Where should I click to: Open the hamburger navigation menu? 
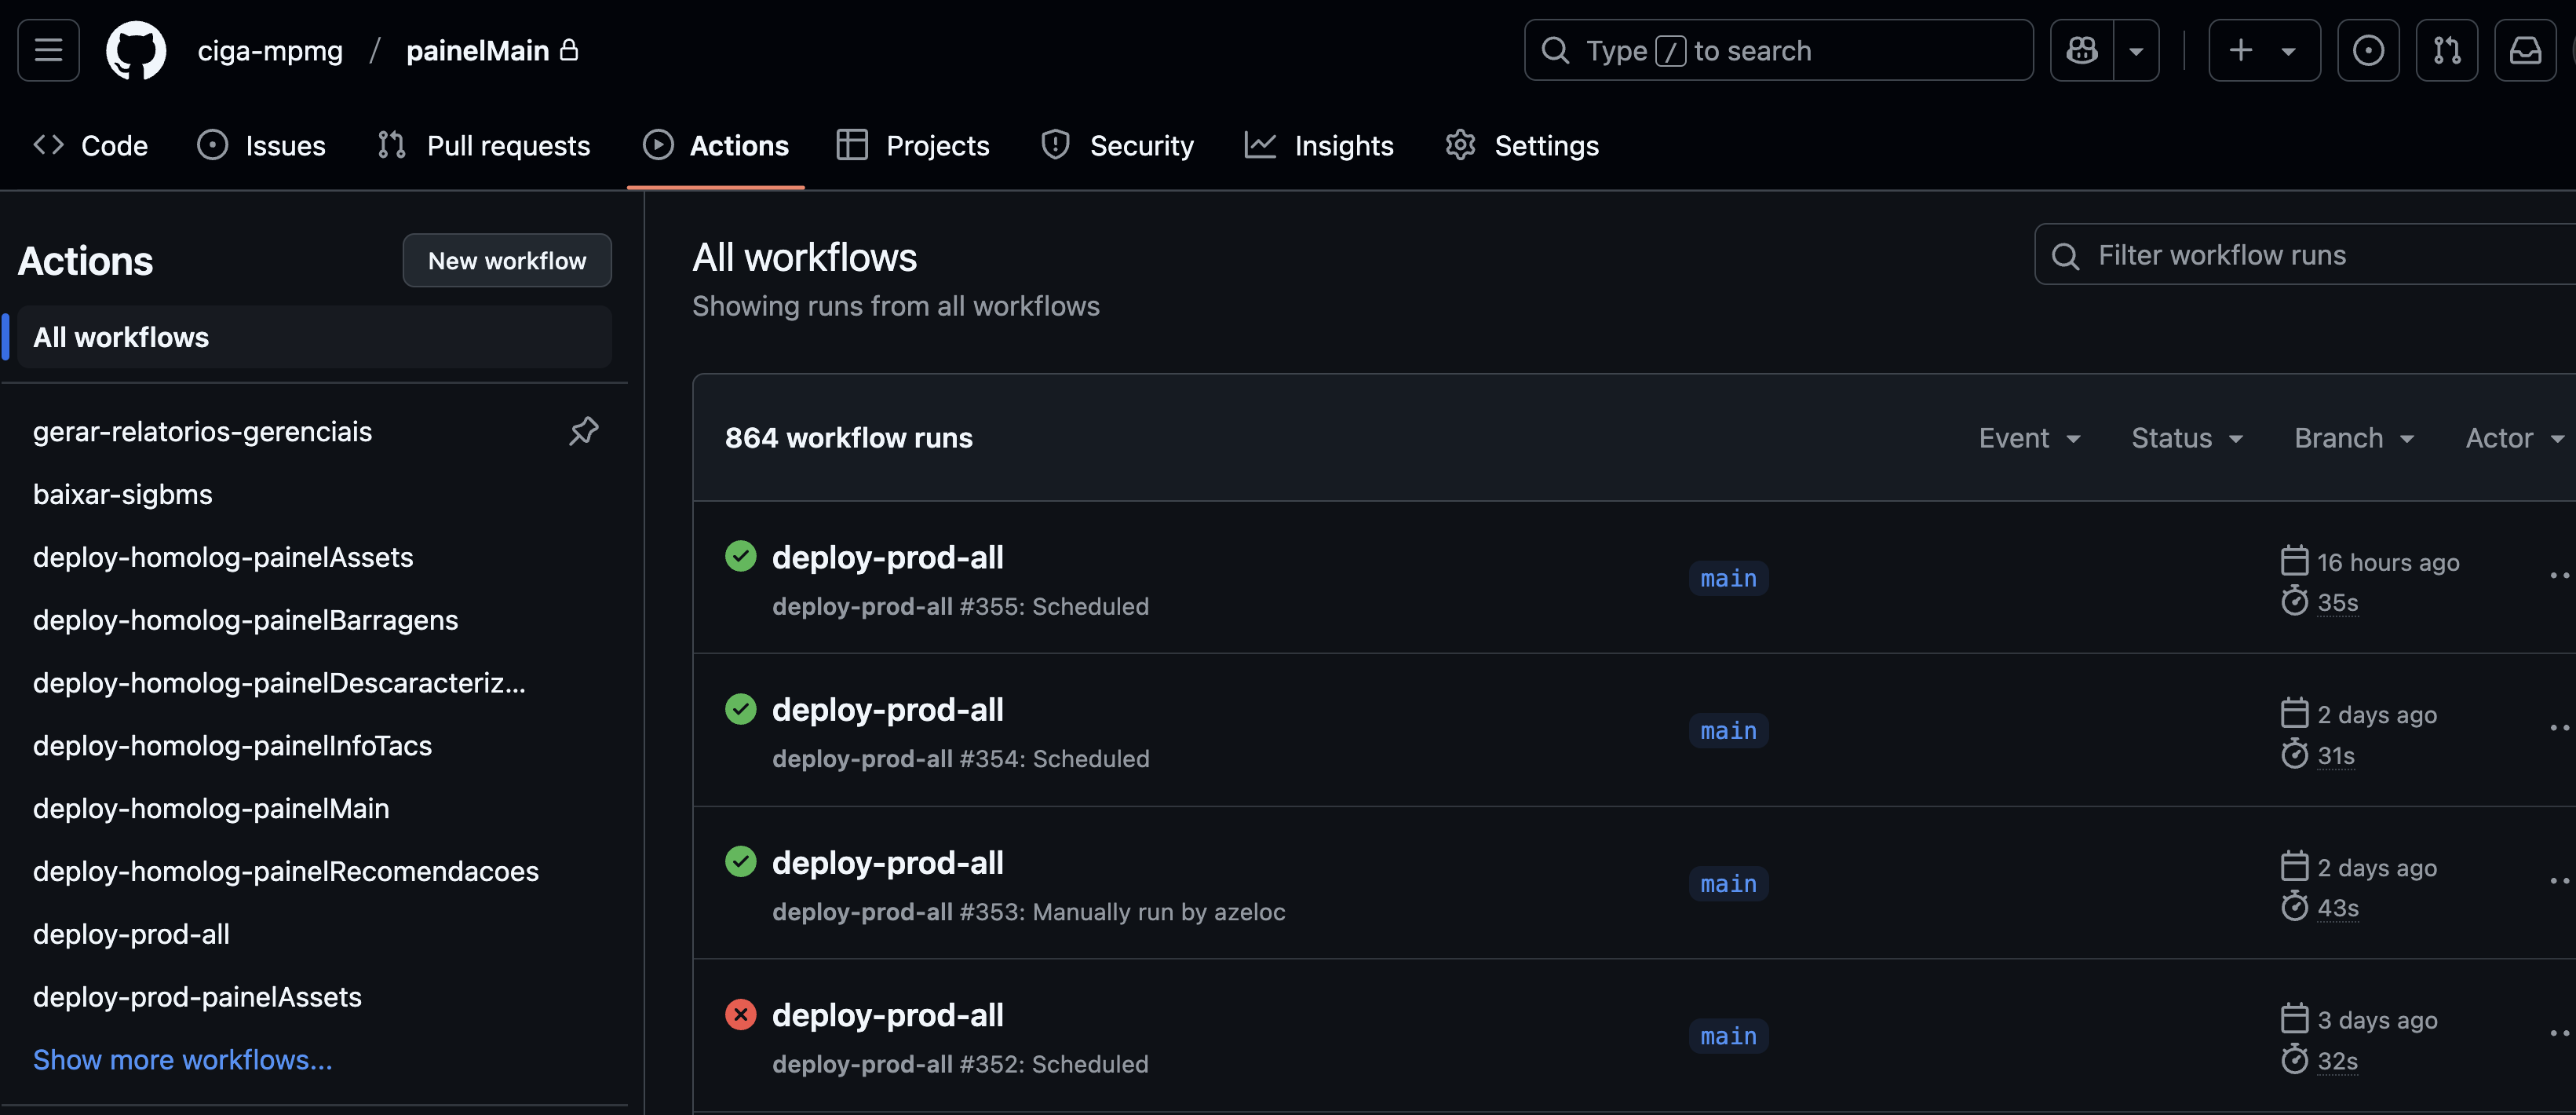click(x=48, y=50)
